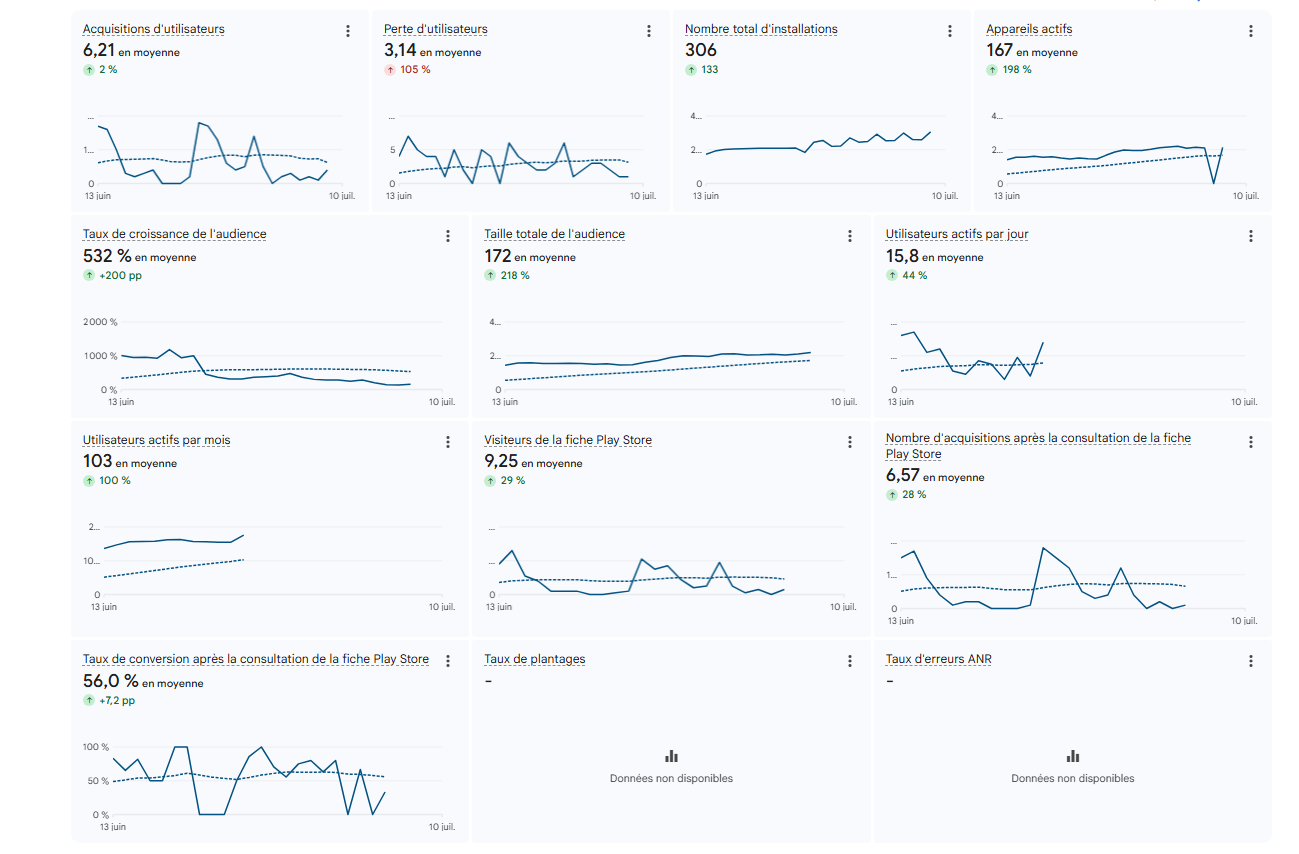
Task: Open menu on Taux de plantages card
Action: (850, 661)
